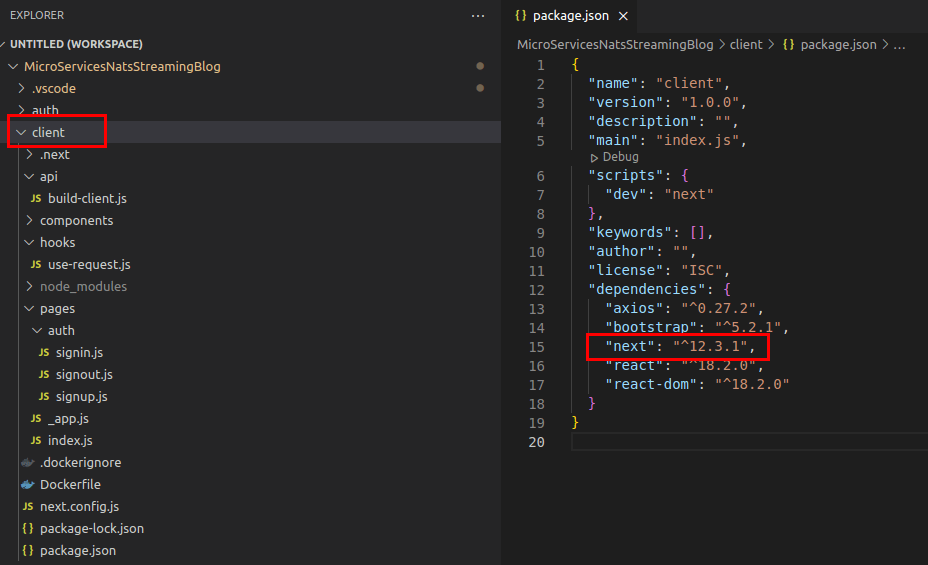Click the breadcrumb ellipsis segment
The height and width of the screenshot is (565, 928).
899,45
